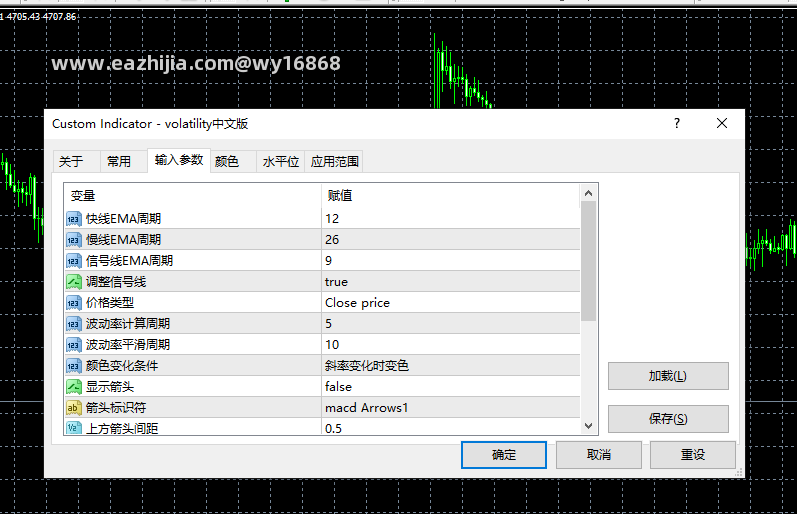The width and height of the screenshot is (797, 514).
Task: Open the 价格类型 Close price value
Action: (x=451, y=303)
